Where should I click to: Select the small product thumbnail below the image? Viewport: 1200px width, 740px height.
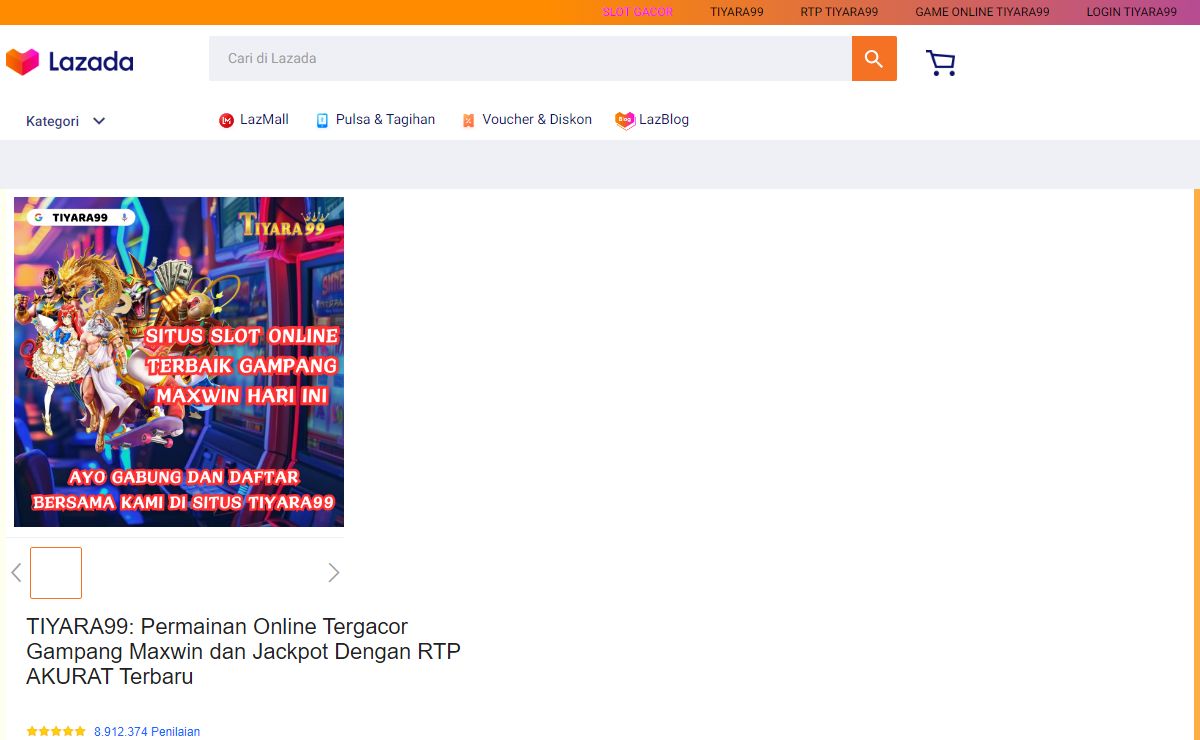56,573
